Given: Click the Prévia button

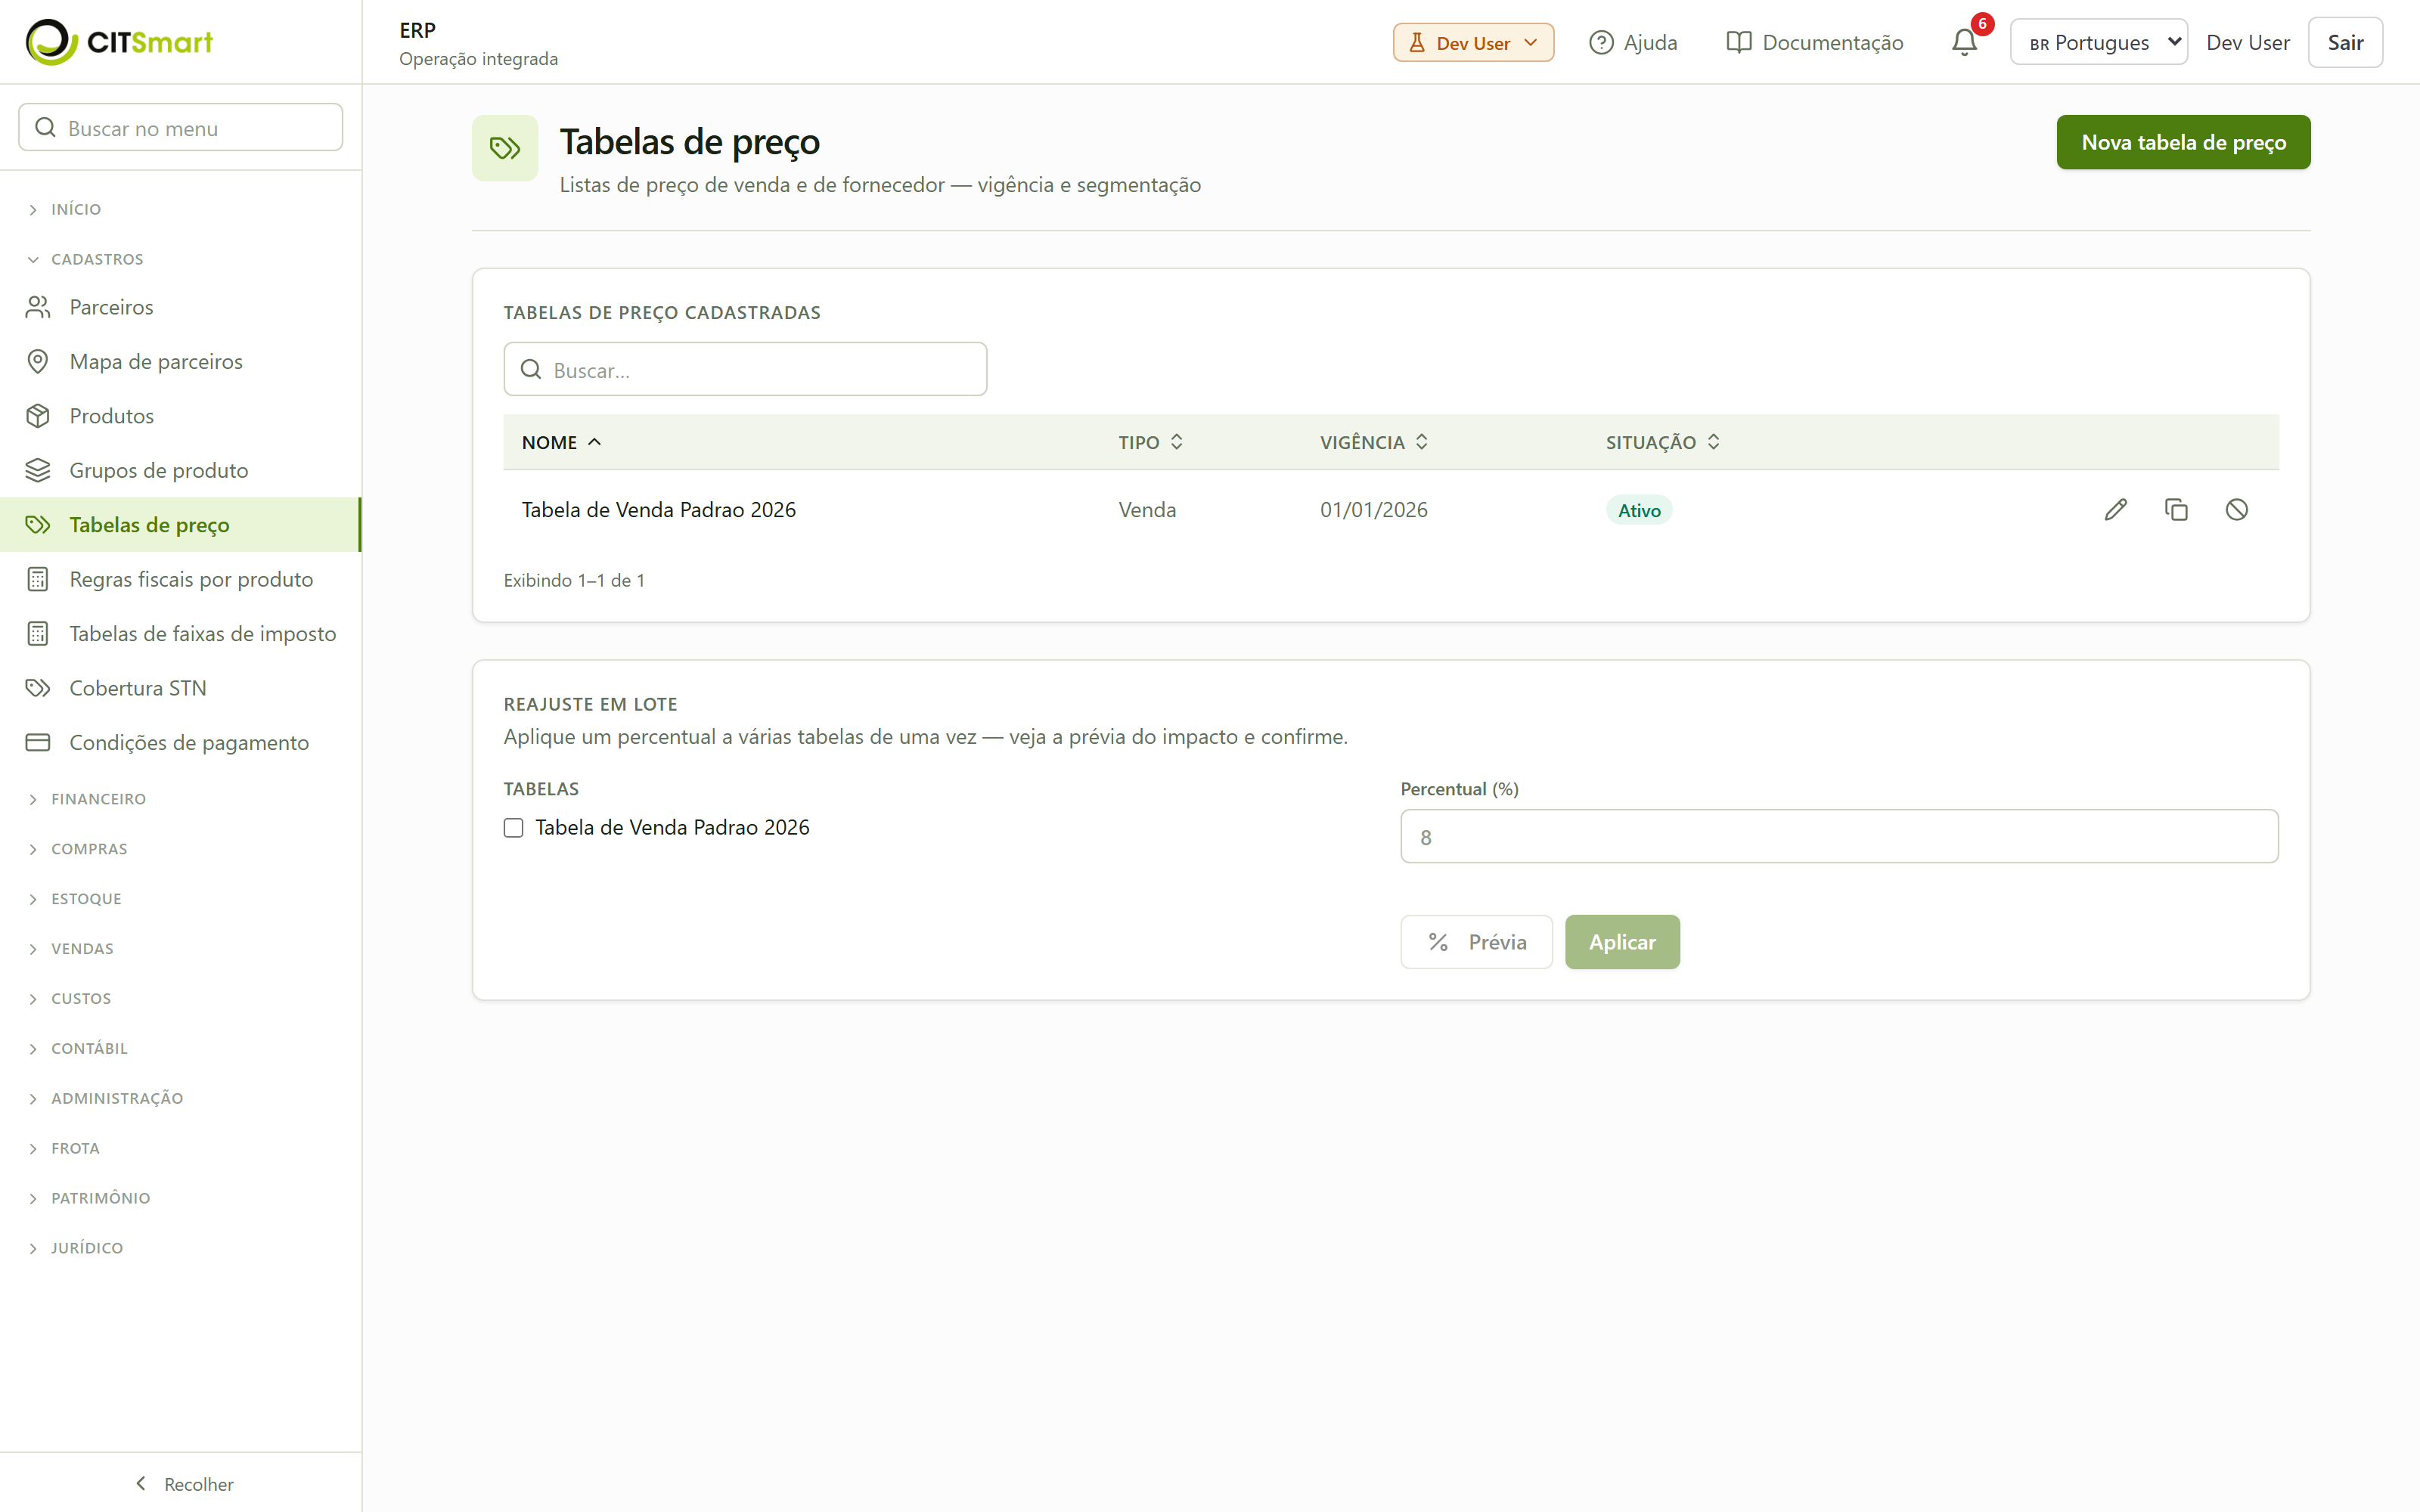Looking at the screenshot, I should [x=1476, y=942].
